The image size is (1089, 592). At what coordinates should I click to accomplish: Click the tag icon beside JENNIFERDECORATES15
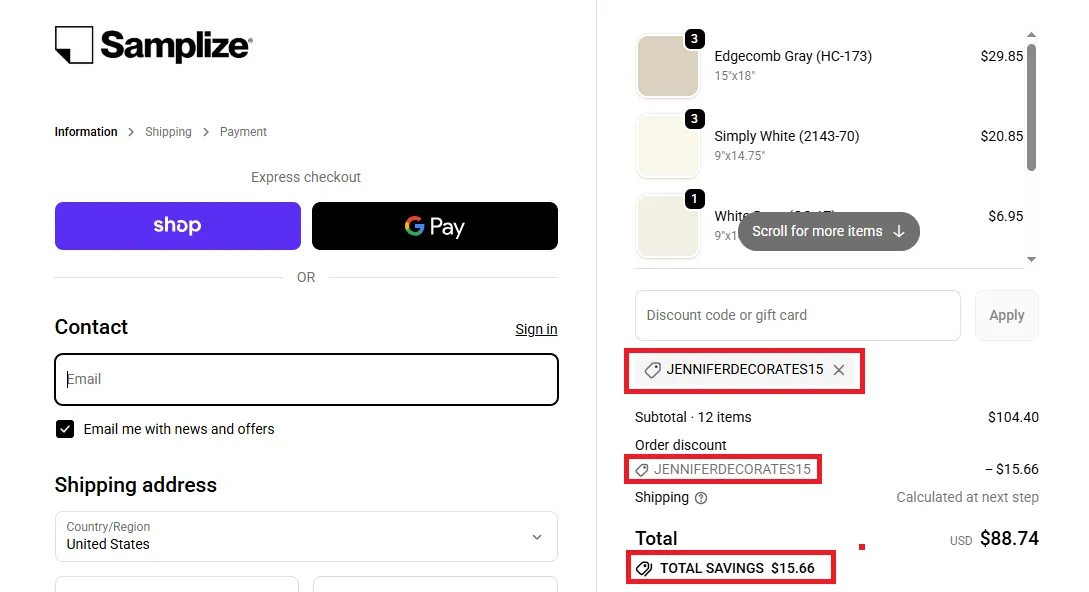coord(651,370)
